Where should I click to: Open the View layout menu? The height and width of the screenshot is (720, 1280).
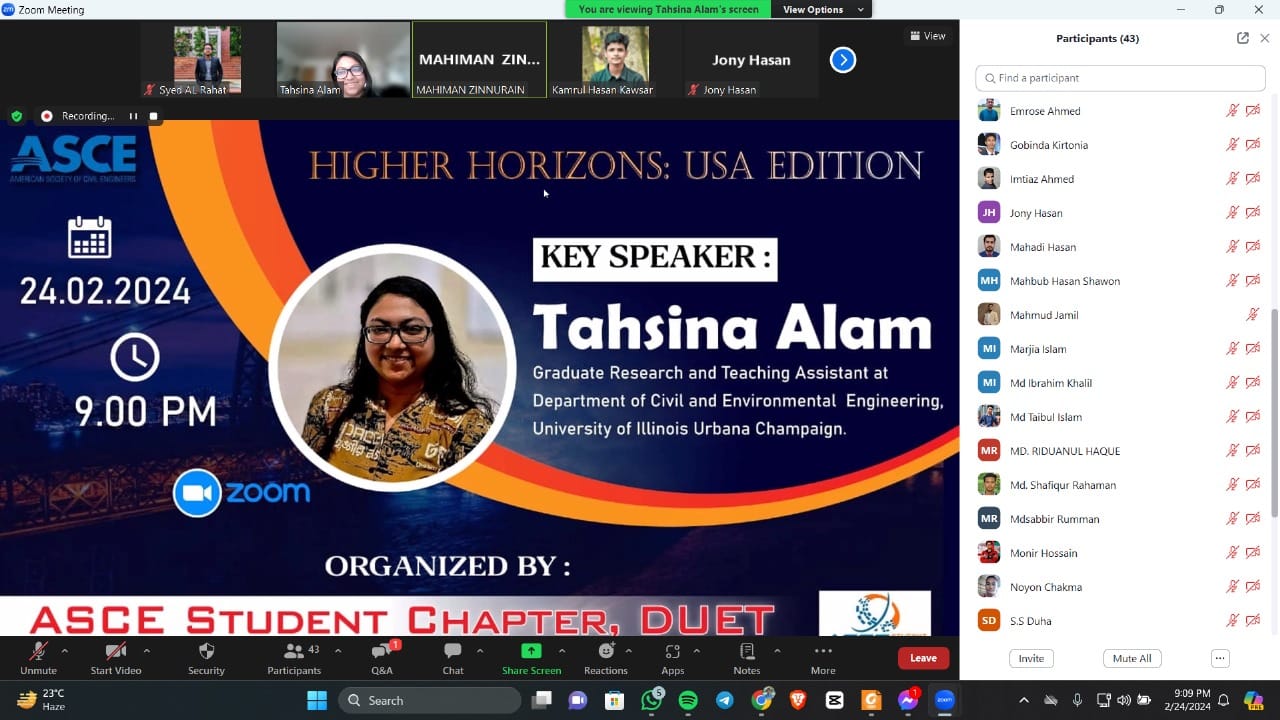coord(928,36)
